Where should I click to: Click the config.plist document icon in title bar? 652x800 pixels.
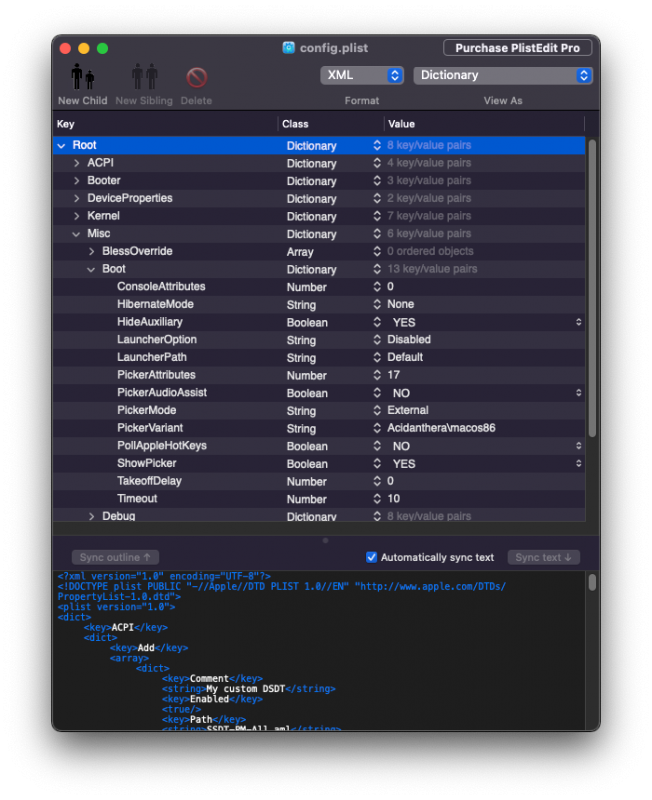[x=289, y=48]
